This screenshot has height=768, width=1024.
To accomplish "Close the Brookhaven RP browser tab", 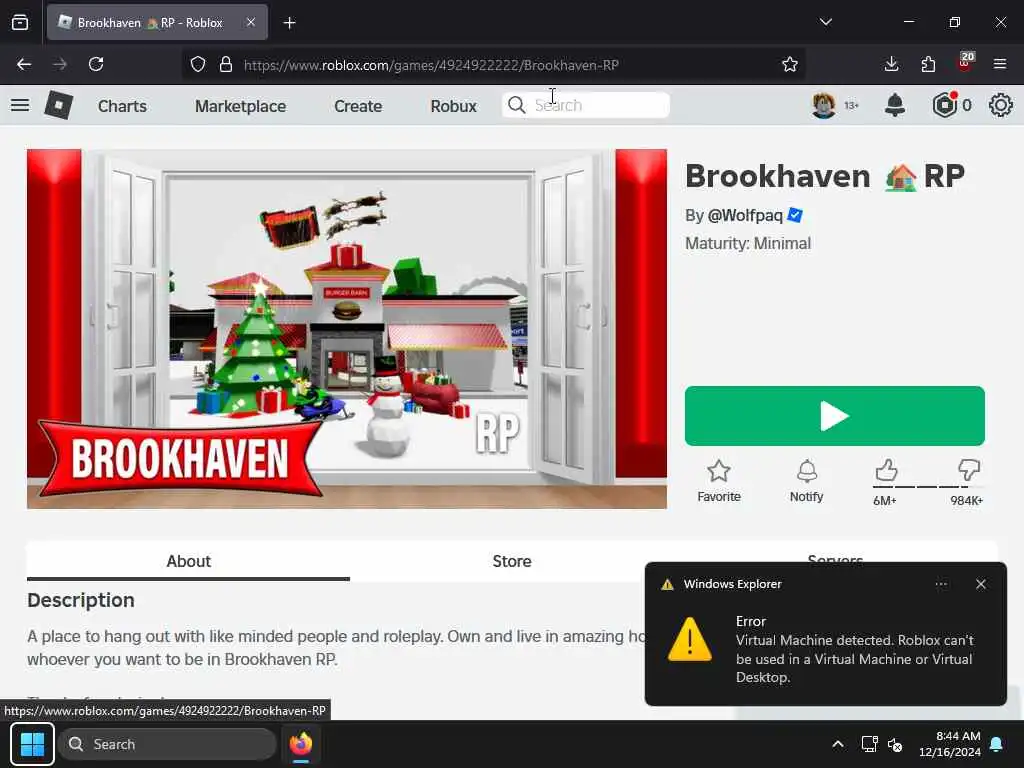I will click(251, 22).
